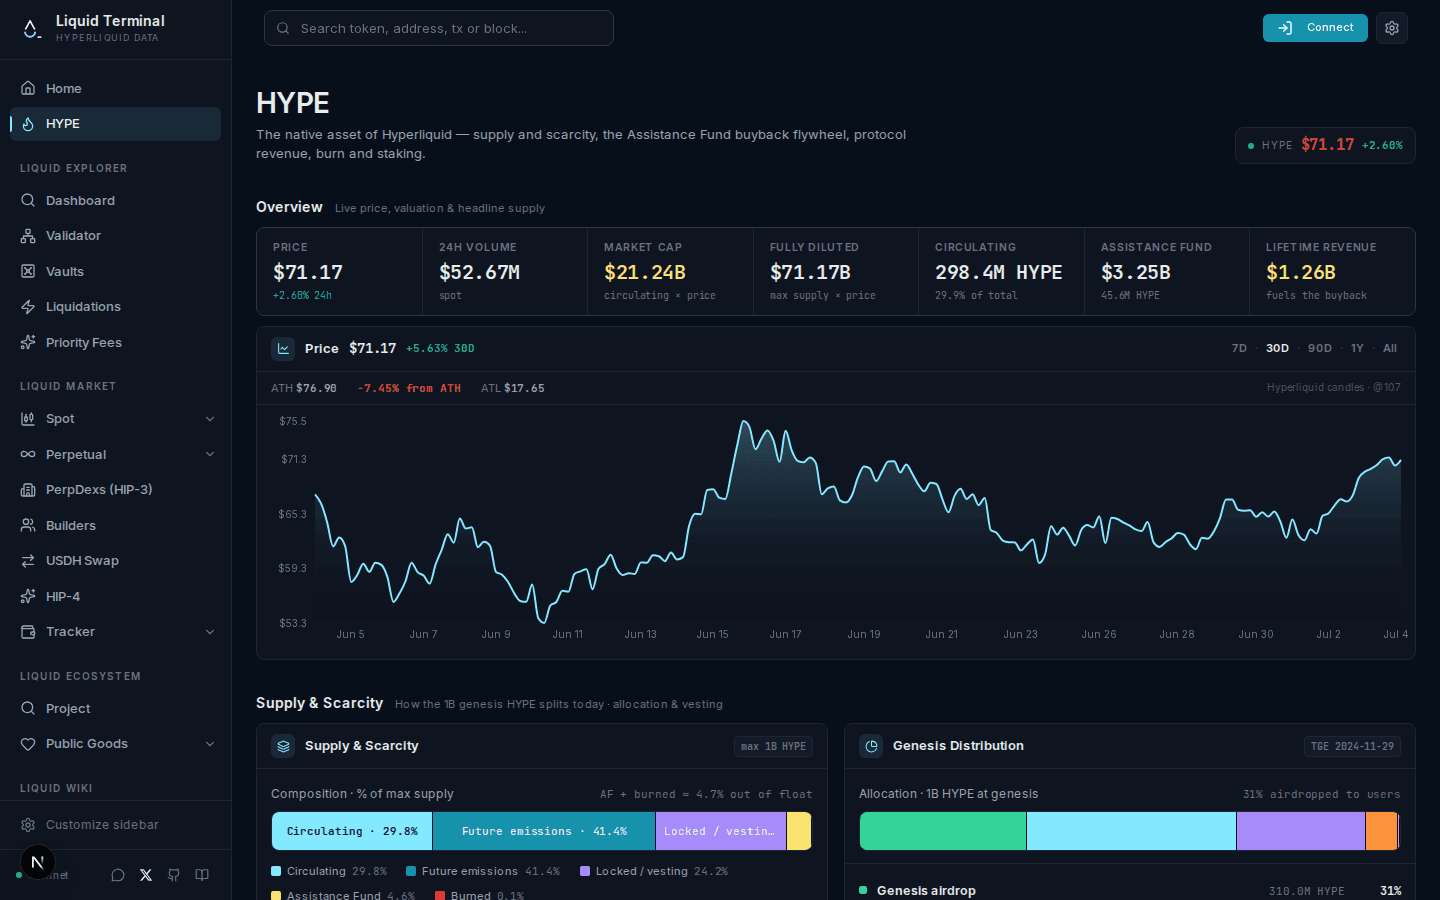The height and width of the screenshot is (900, 1440).
Task: Open Home via its house icon
Action: click(28, 88)
